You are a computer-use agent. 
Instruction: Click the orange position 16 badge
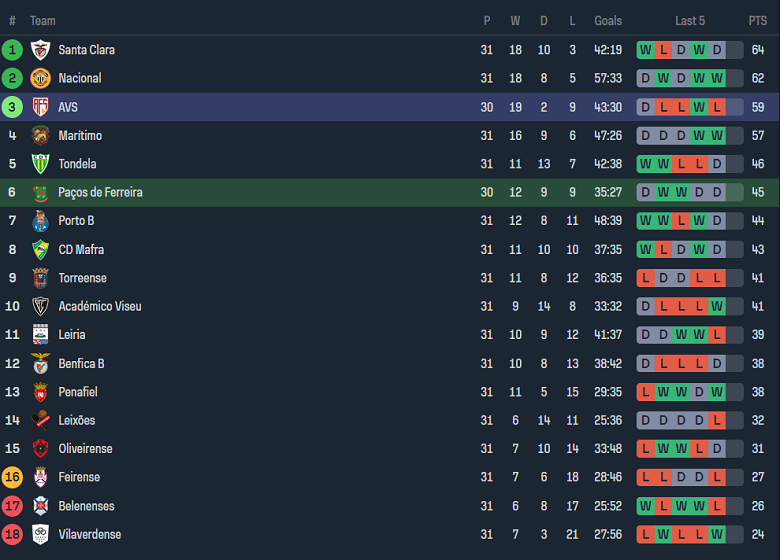13,477
